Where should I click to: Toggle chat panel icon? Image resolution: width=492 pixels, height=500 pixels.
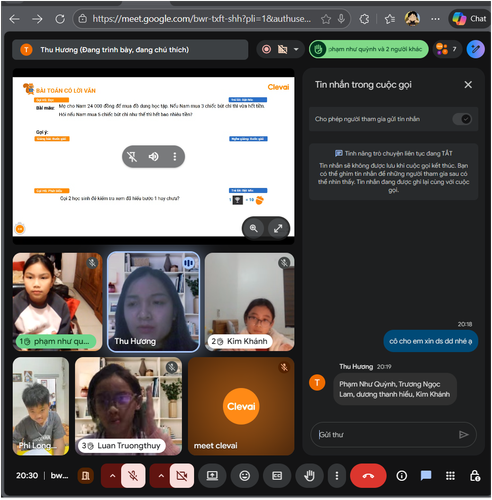tap(426, 476)
